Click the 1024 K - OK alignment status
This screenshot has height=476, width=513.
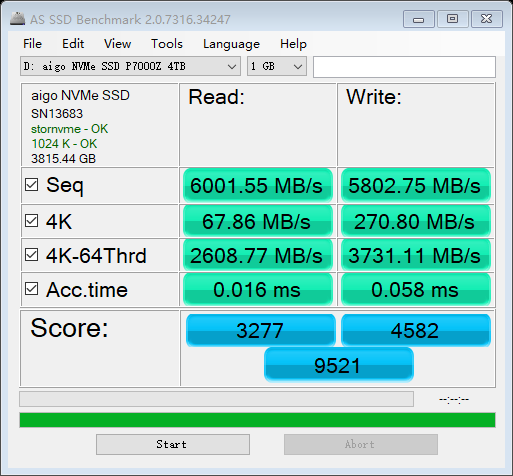[64, 144]
